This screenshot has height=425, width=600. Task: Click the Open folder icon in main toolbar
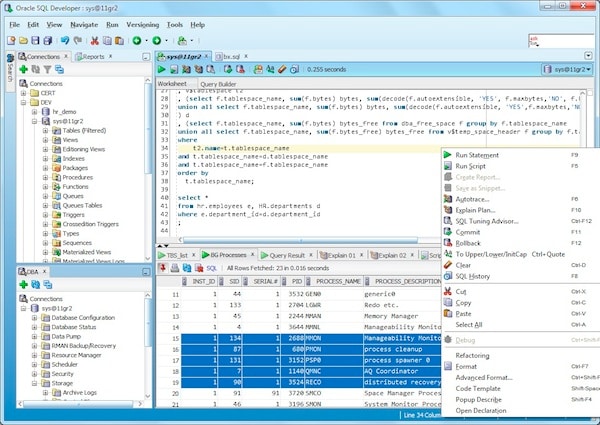point(21,40)
